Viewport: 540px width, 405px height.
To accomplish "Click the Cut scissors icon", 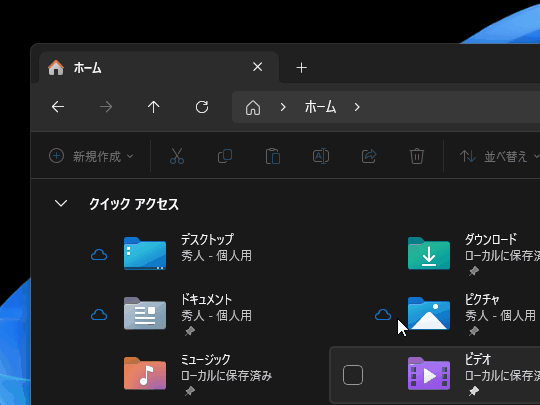I will [177, 156].
